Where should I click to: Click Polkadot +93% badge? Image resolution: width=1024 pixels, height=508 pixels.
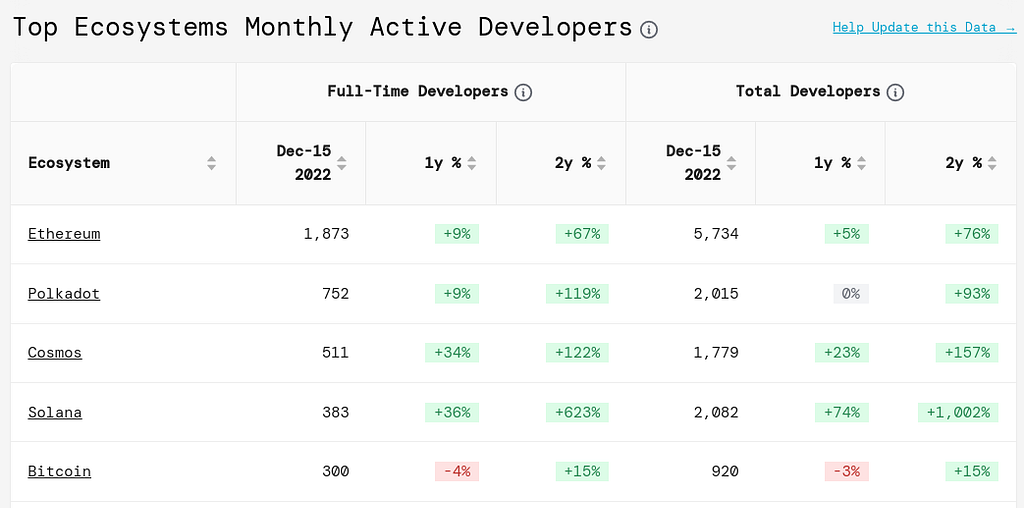point(972,294)
